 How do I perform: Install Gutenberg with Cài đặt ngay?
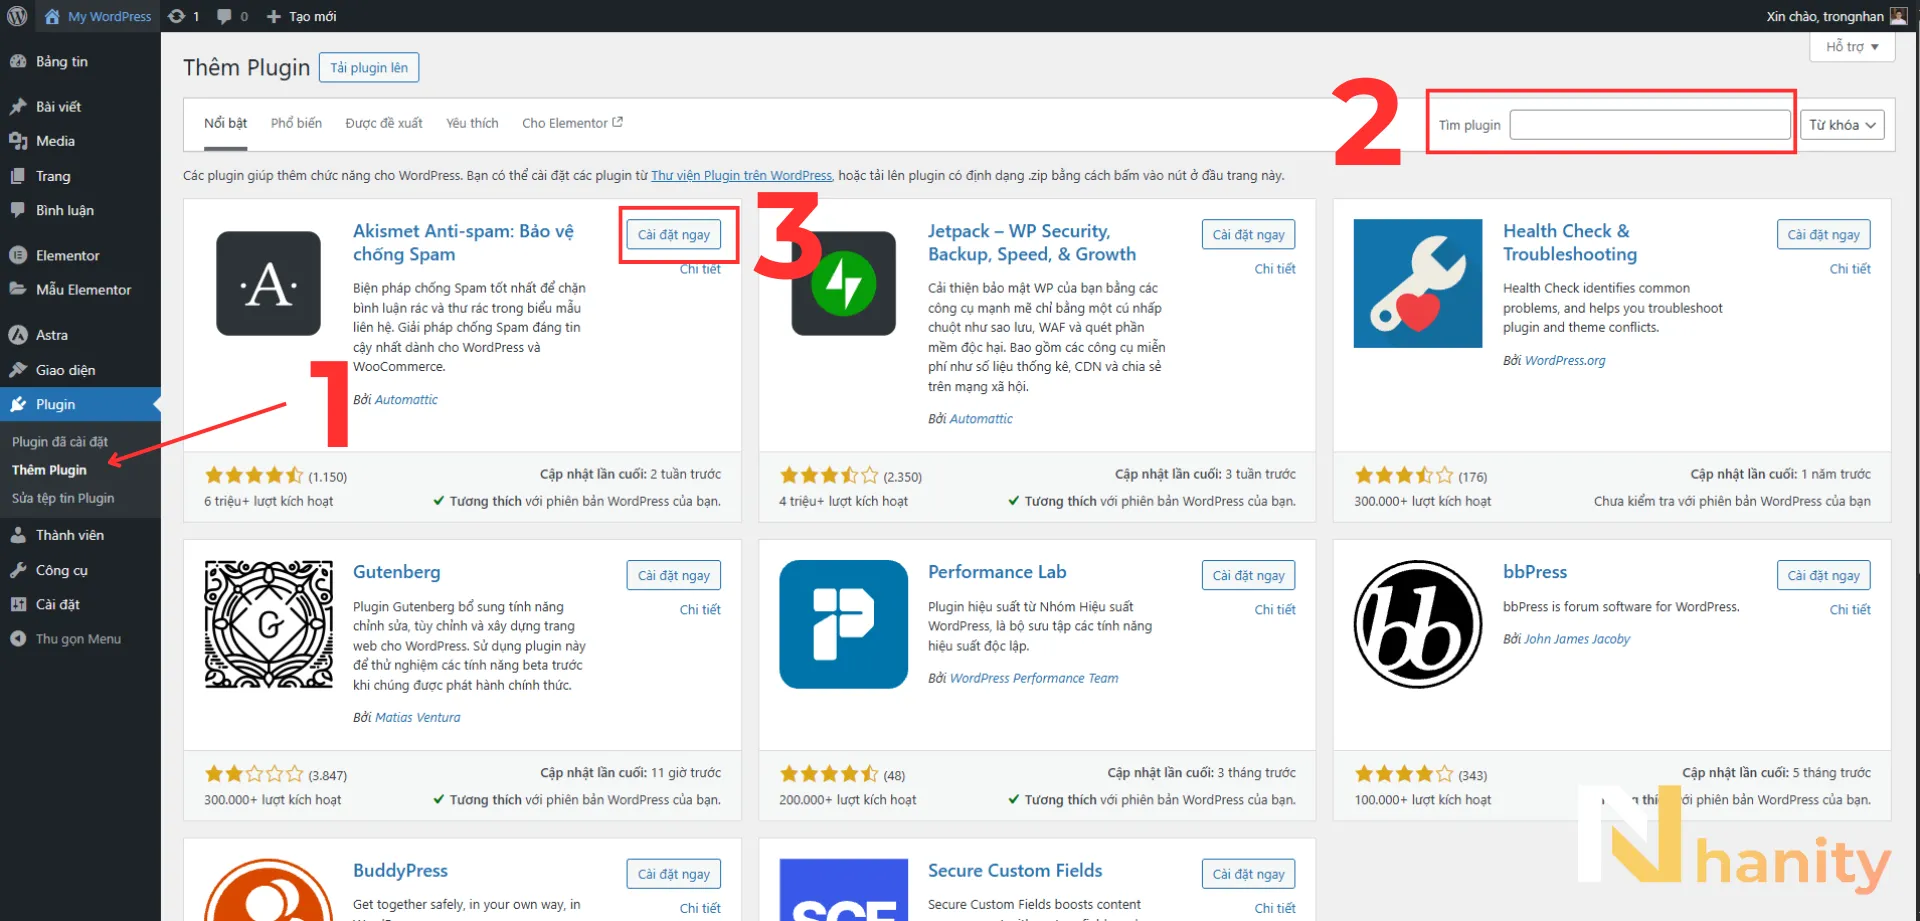(x=674, y=575)
